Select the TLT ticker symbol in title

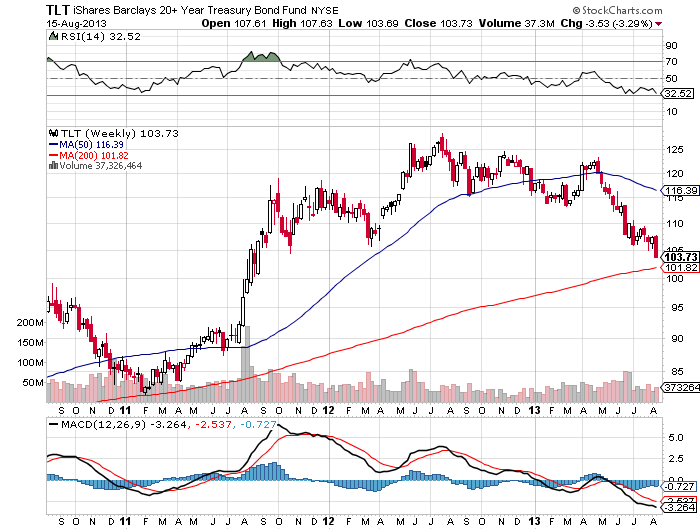pyautogui.click(x=58, y=9)
